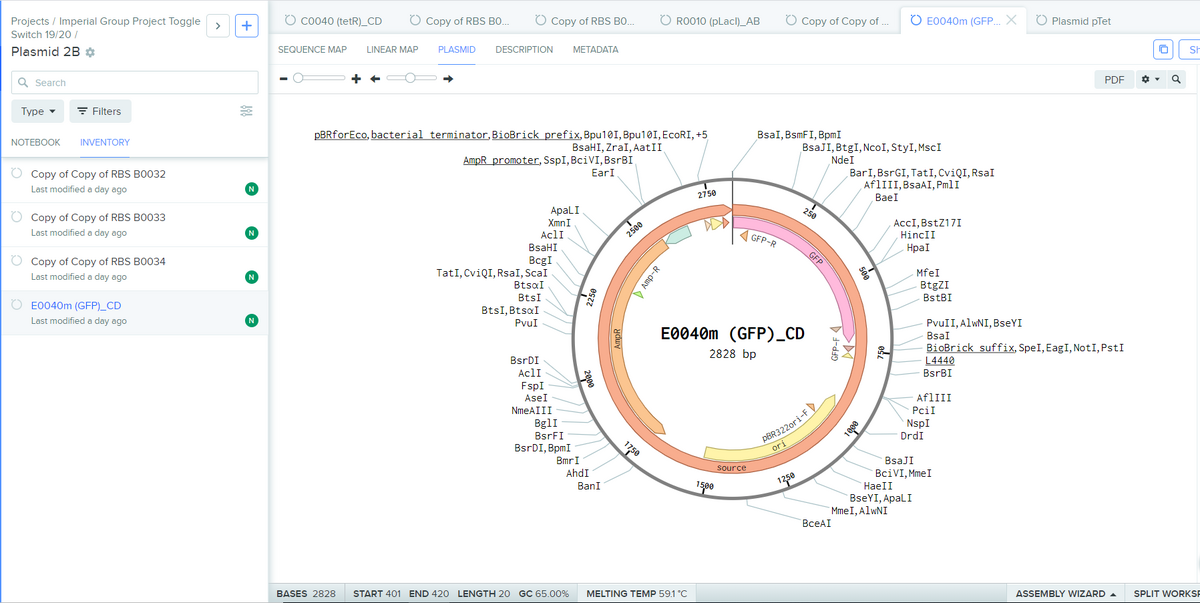Click the copy icon at top right
The image size is (1200, 603).
pos(1162,49)
